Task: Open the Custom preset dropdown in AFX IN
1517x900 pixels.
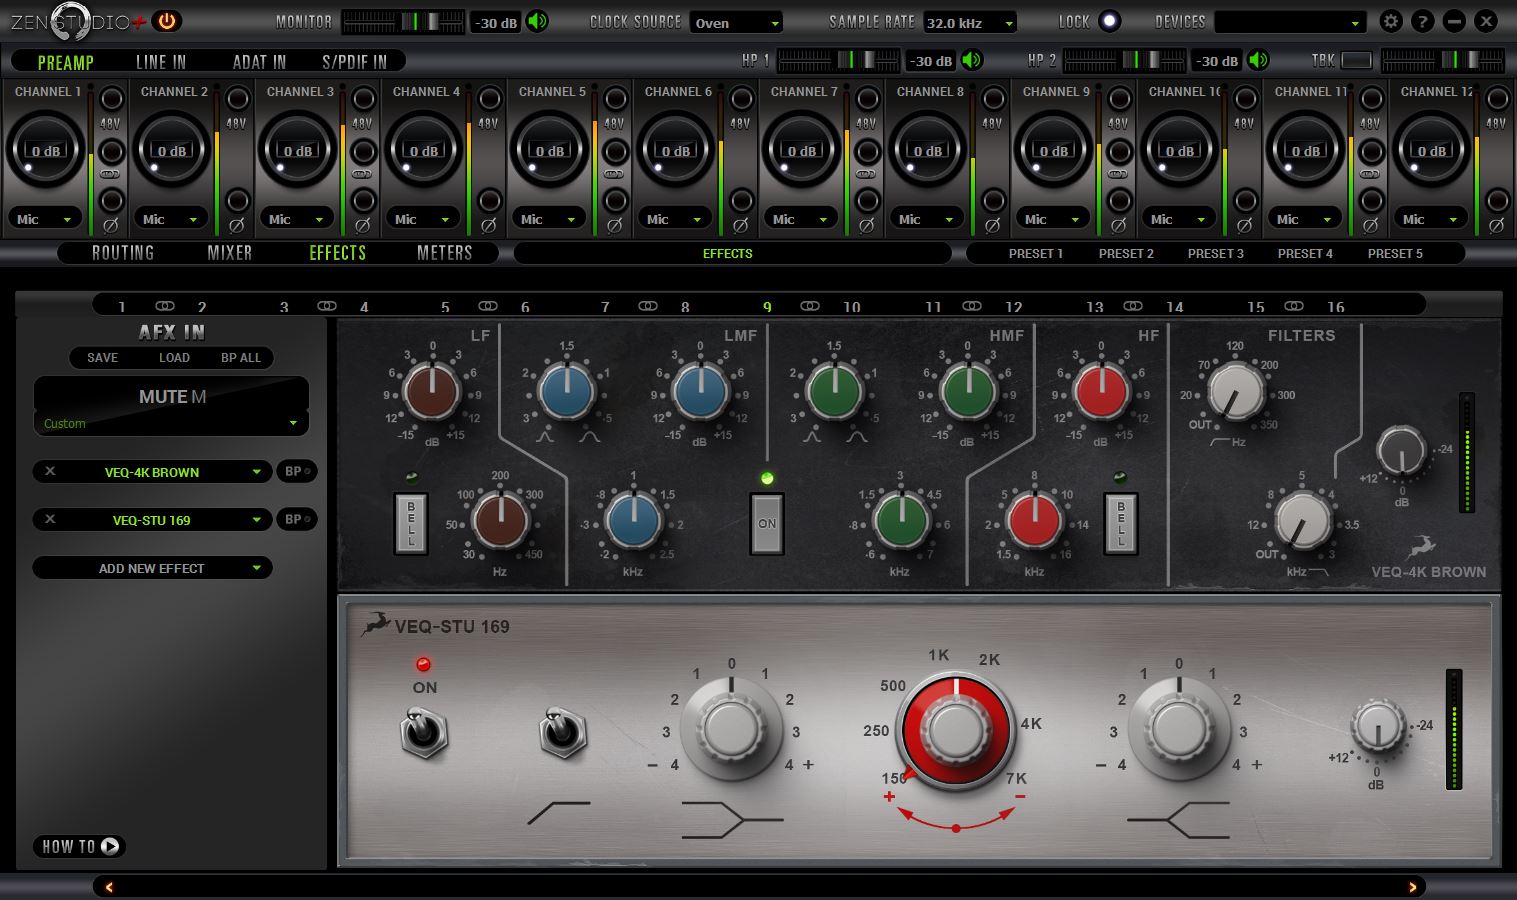Action: (x=171, y=423)
